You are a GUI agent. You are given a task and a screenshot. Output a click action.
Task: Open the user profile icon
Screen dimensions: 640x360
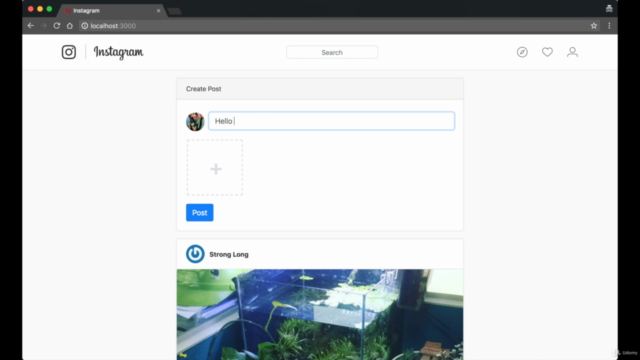click(x=572, y=52)
